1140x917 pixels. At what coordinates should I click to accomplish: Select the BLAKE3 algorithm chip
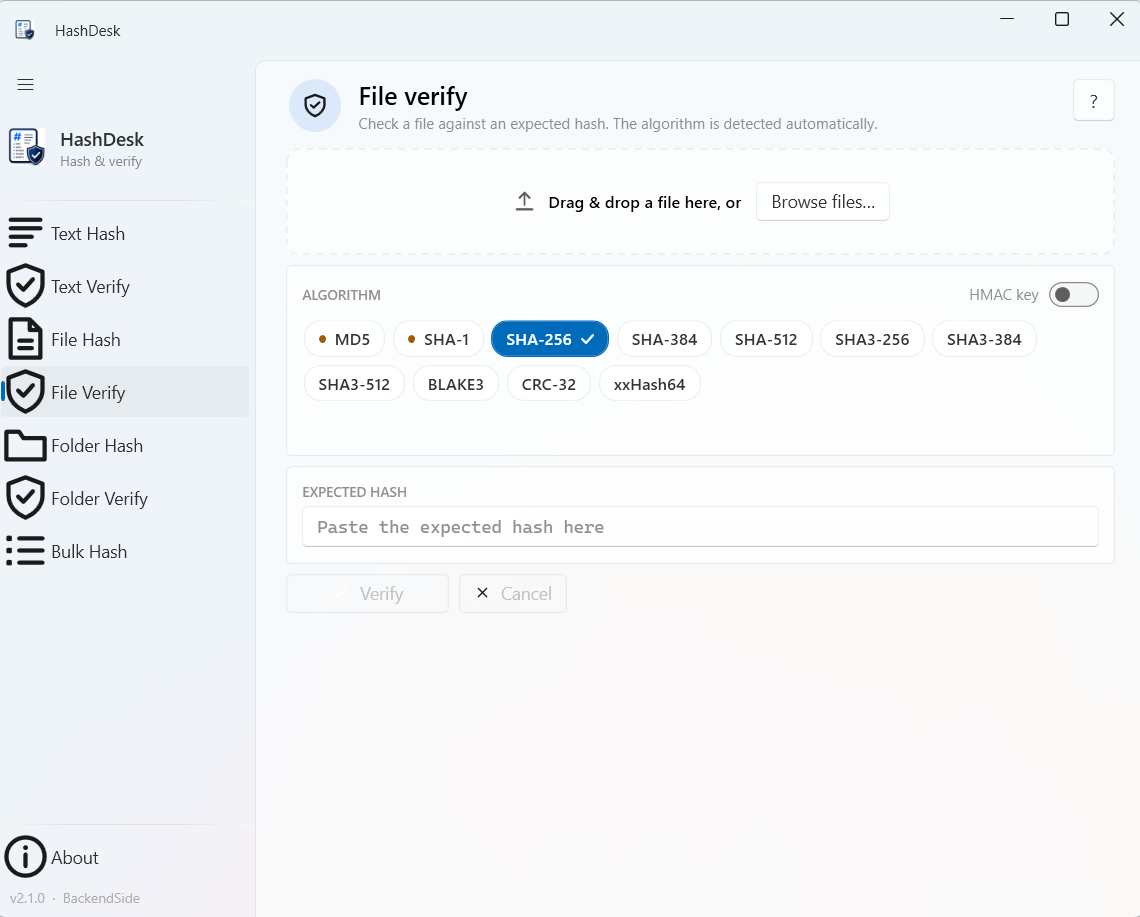(x=455, y=384)
